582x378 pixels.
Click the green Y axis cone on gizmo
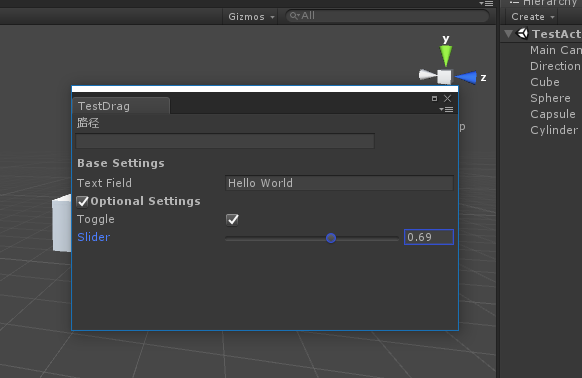(x=446, y=55)
